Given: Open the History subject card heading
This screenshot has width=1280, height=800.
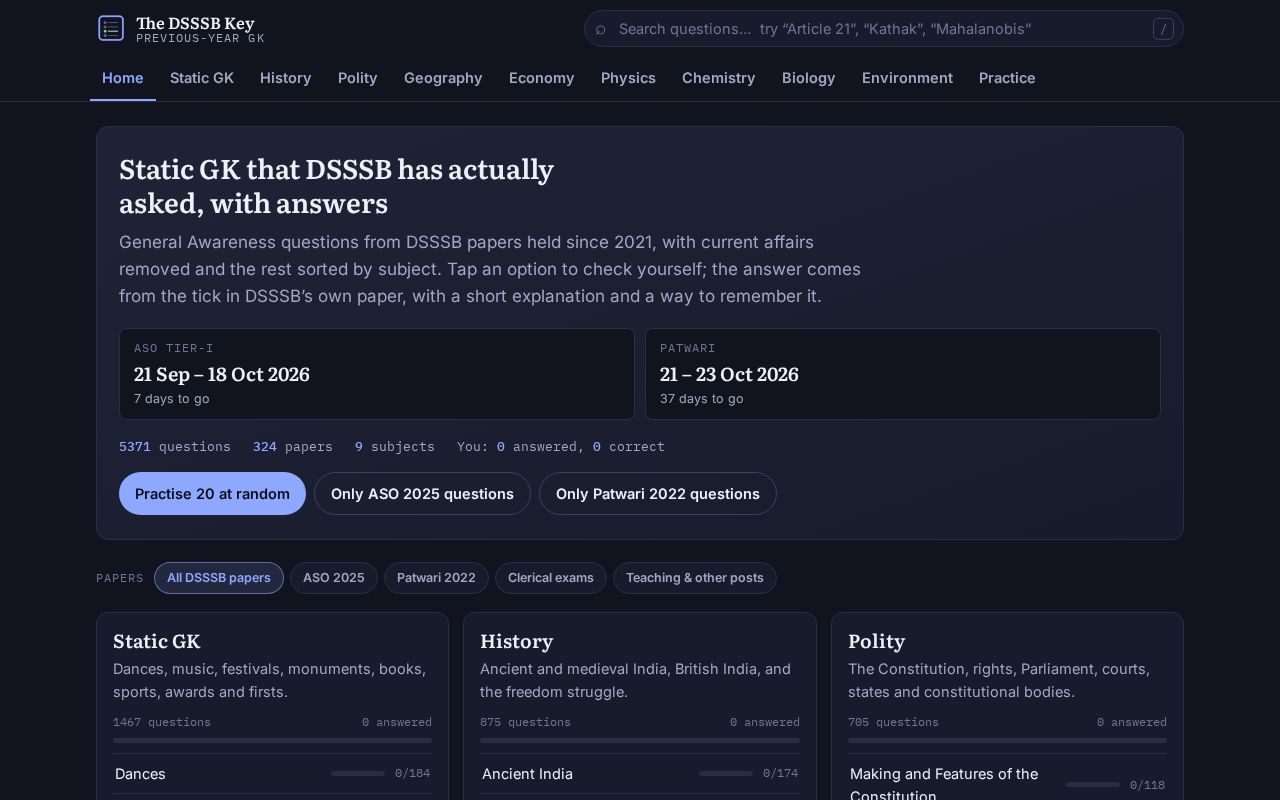Looking at the screenshot, I should [x=517, y=641].
